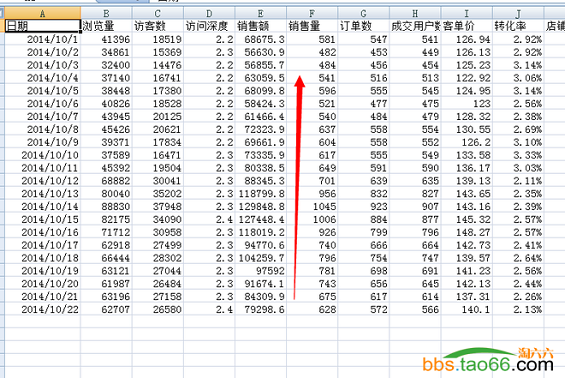Image resolution: width=565 pixels, height=378 pixels.
Task: Select unit price cell 140.1
Action: click(467, 309)
